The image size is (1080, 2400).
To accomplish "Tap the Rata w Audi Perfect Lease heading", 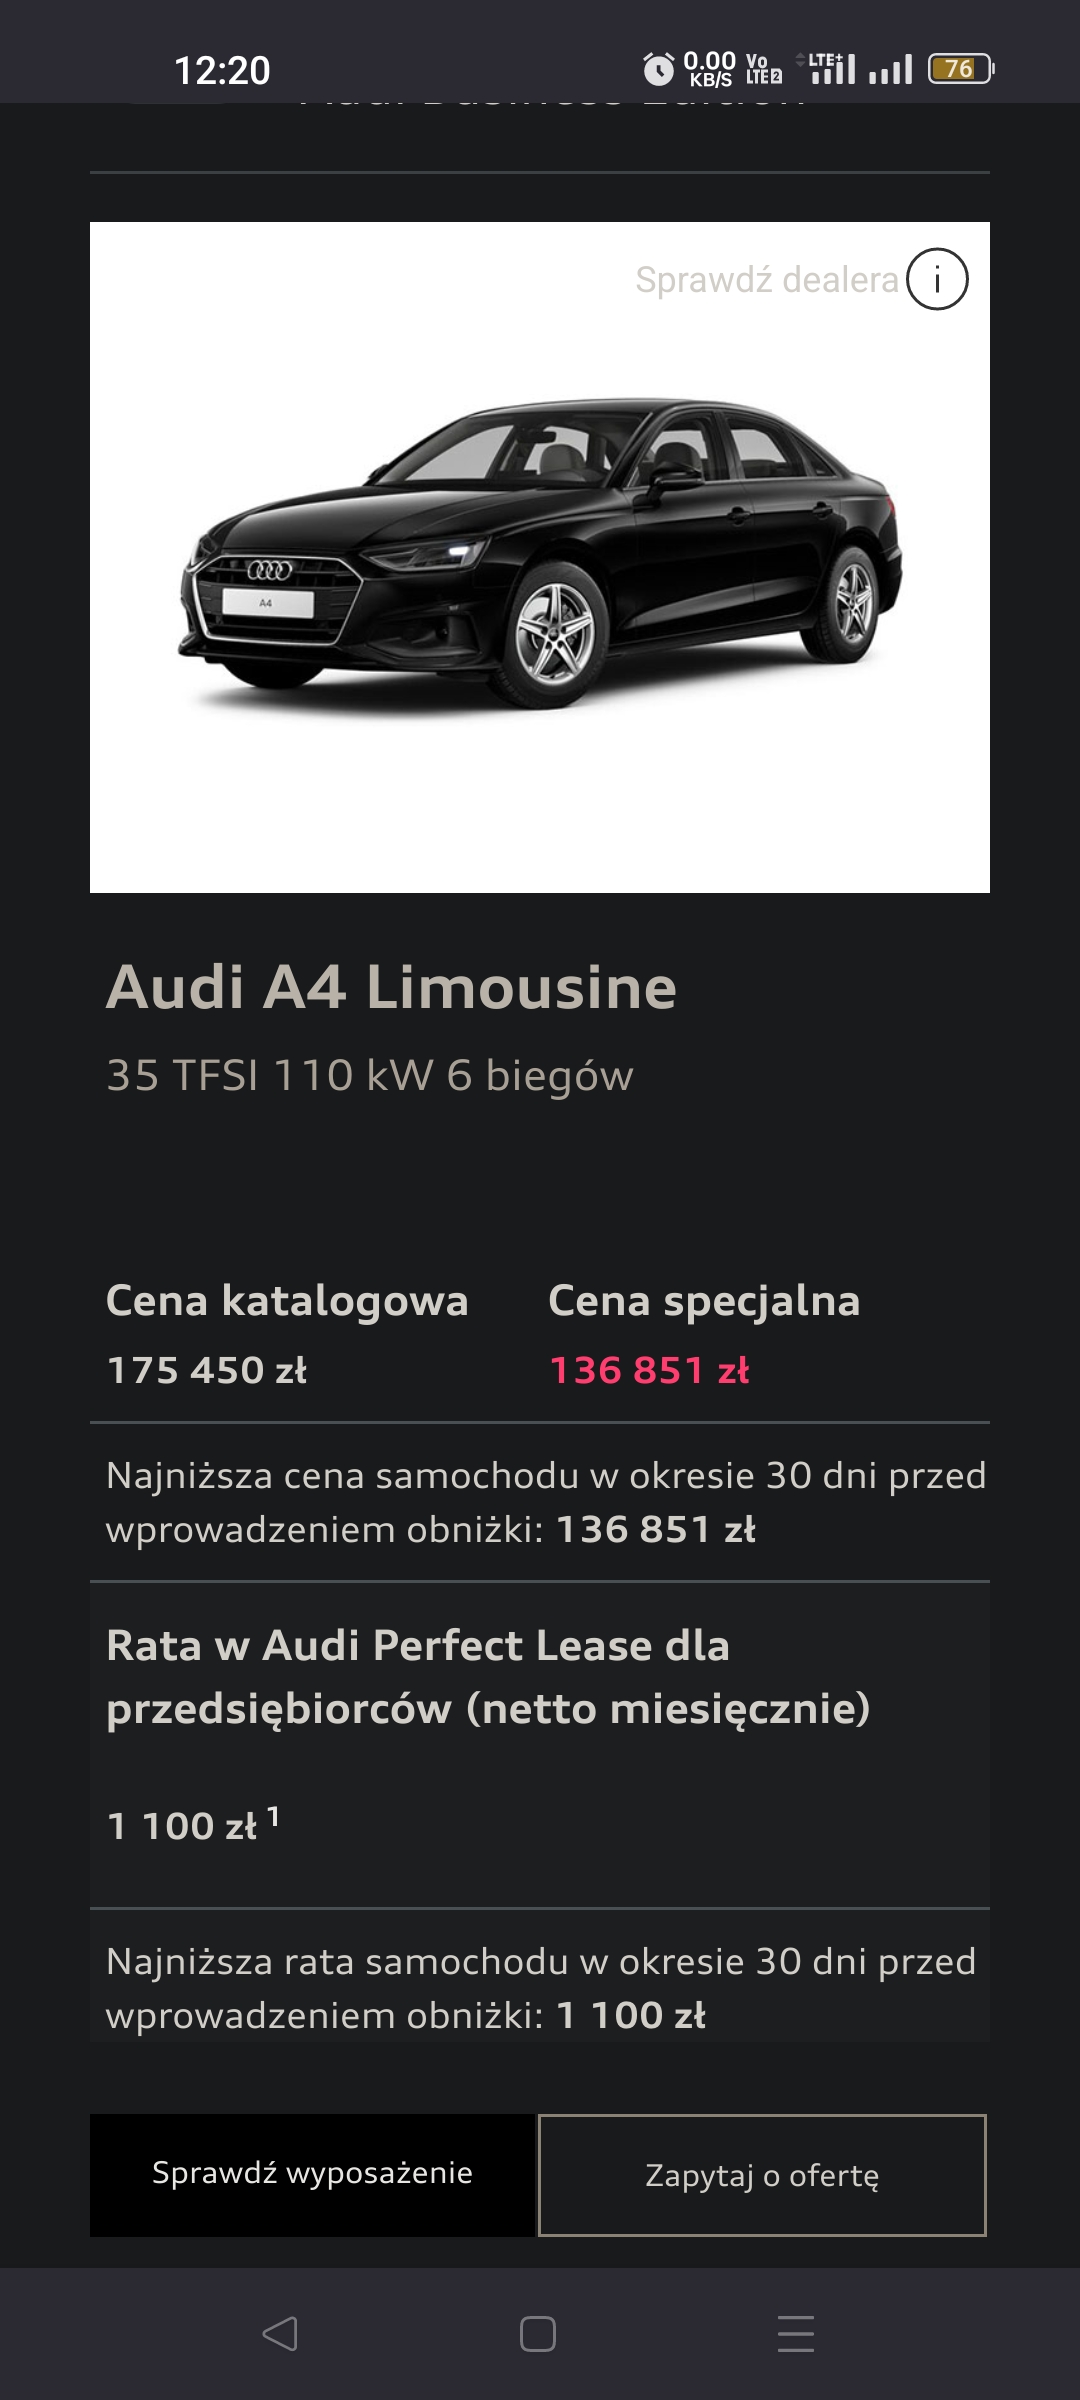I will point(488,1677).
